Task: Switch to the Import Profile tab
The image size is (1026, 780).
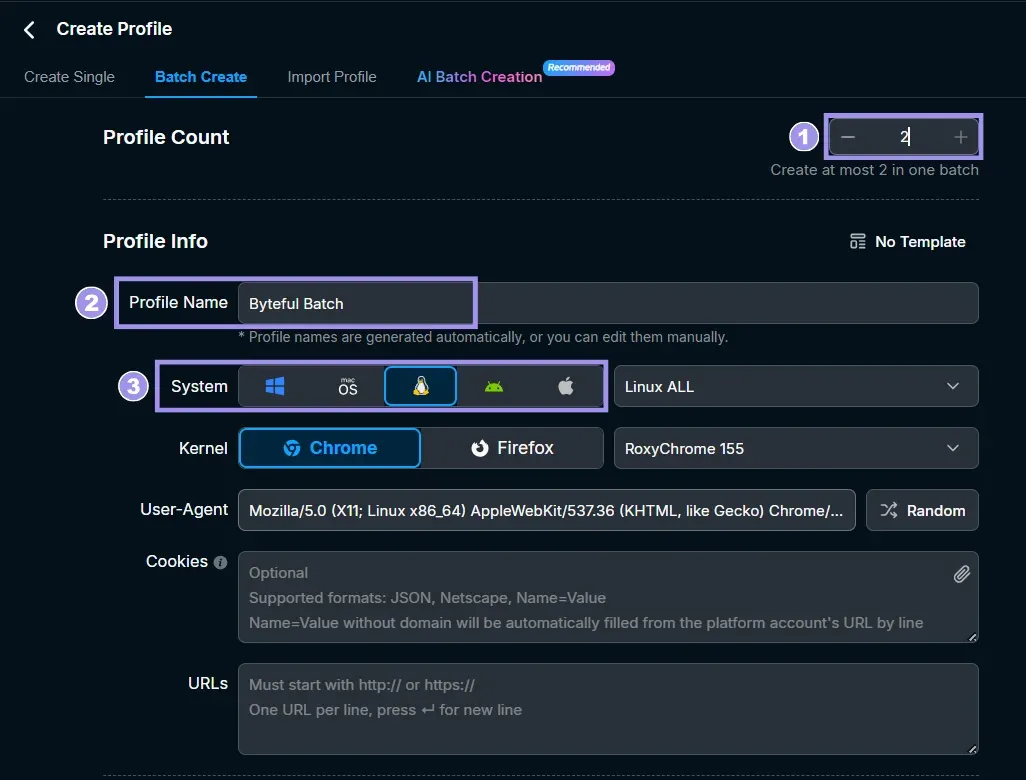Action: (x=332, y=77)
